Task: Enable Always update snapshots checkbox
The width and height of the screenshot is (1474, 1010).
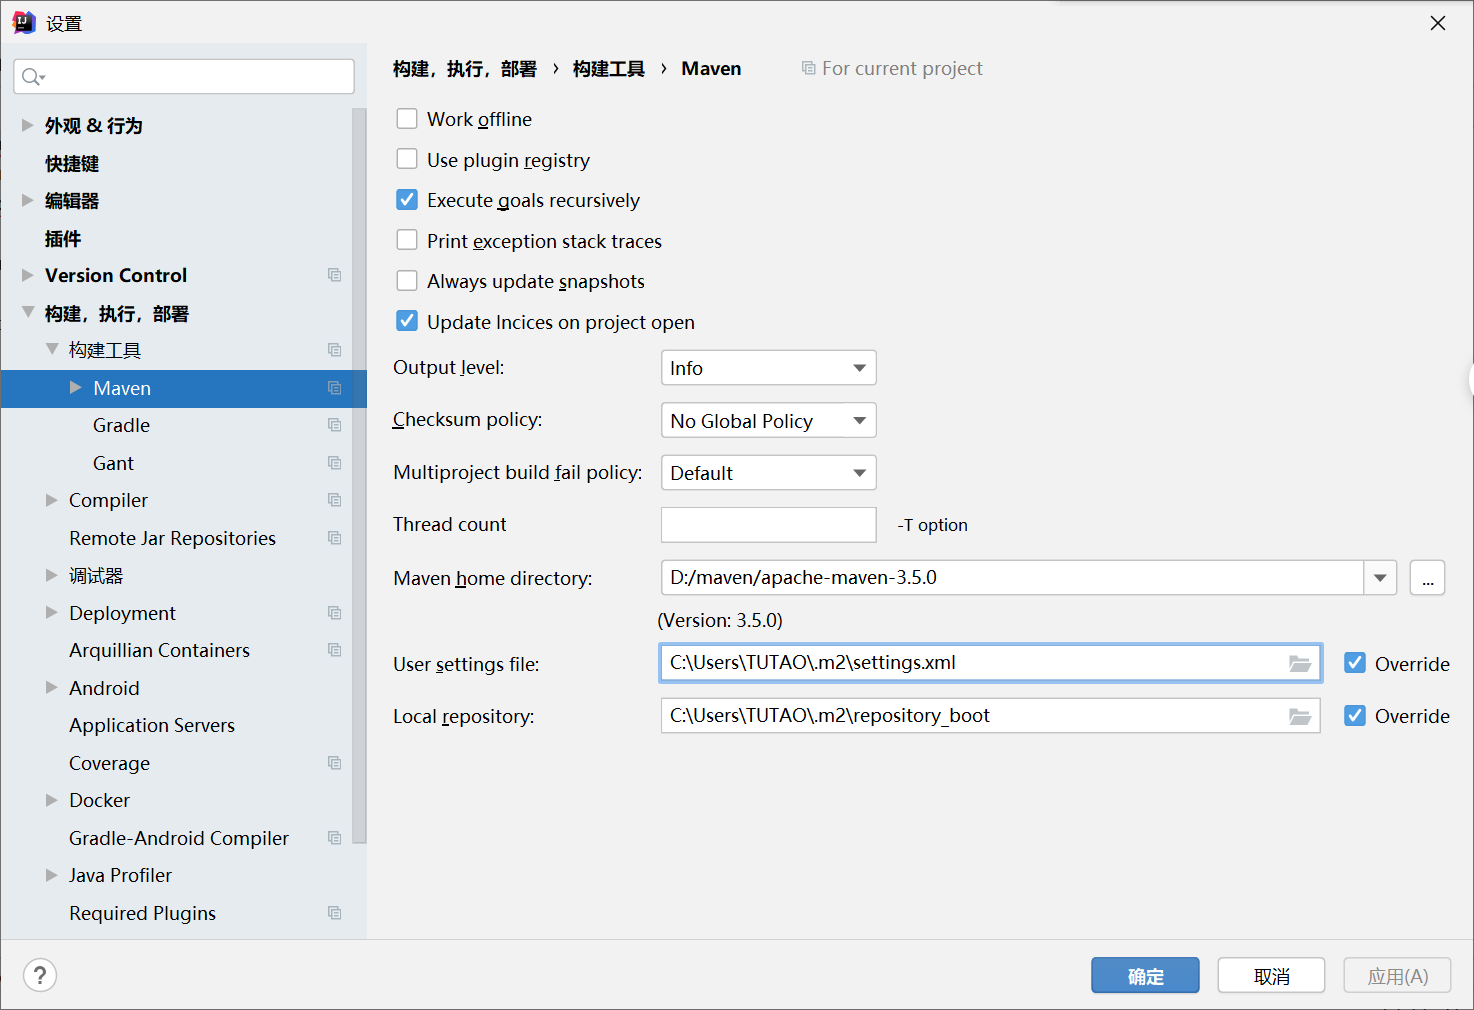Action: pos(407,281)
